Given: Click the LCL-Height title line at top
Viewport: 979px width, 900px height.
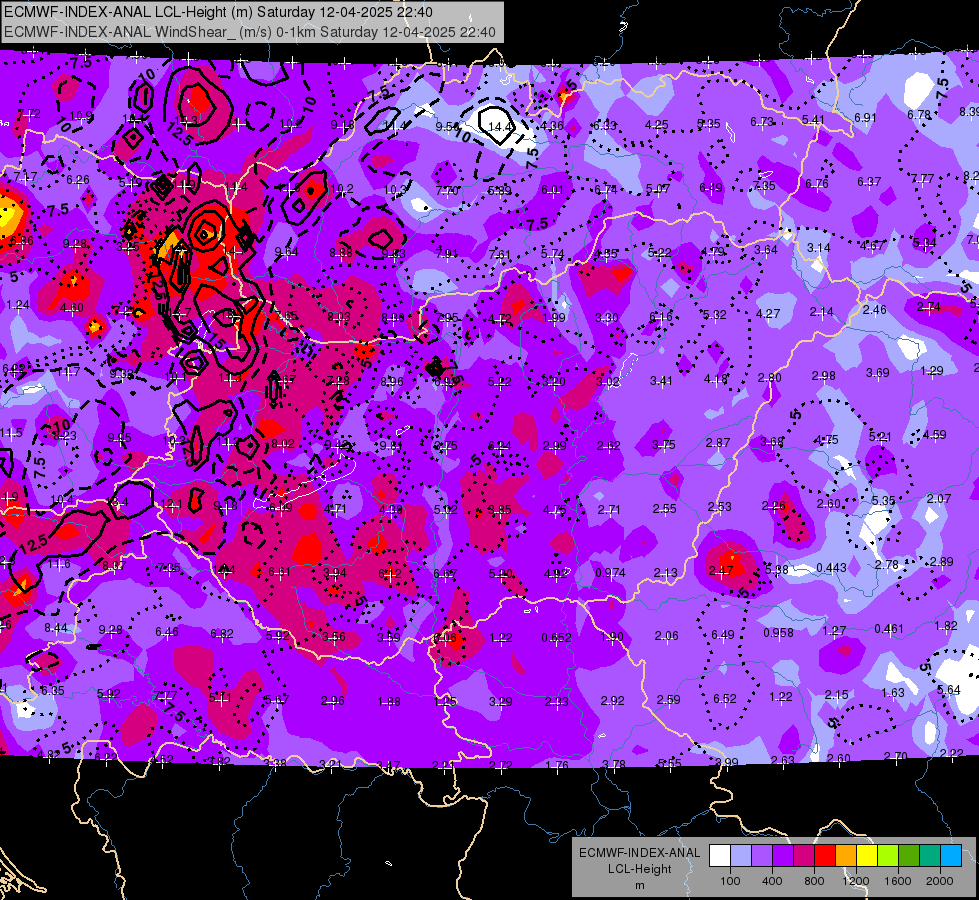Looking at the screenshot, I should 219,12.
